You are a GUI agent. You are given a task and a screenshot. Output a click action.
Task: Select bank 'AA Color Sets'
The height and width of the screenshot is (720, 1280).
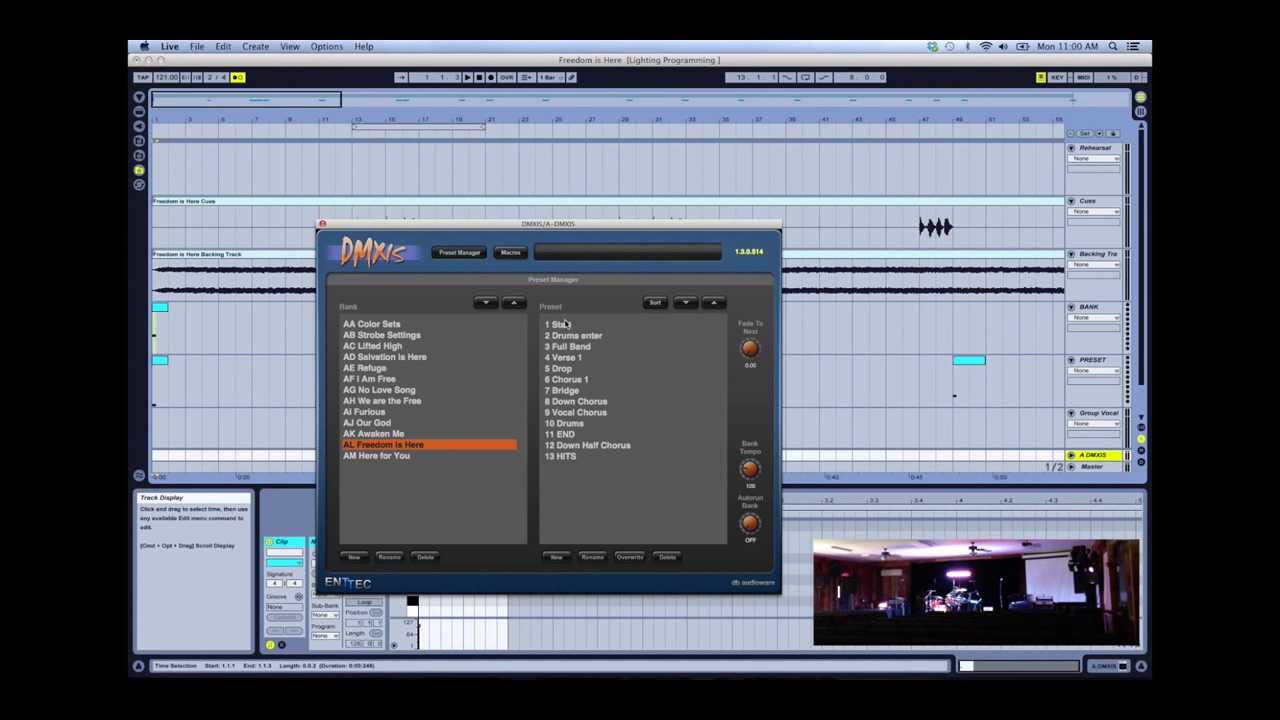(371, 324)
